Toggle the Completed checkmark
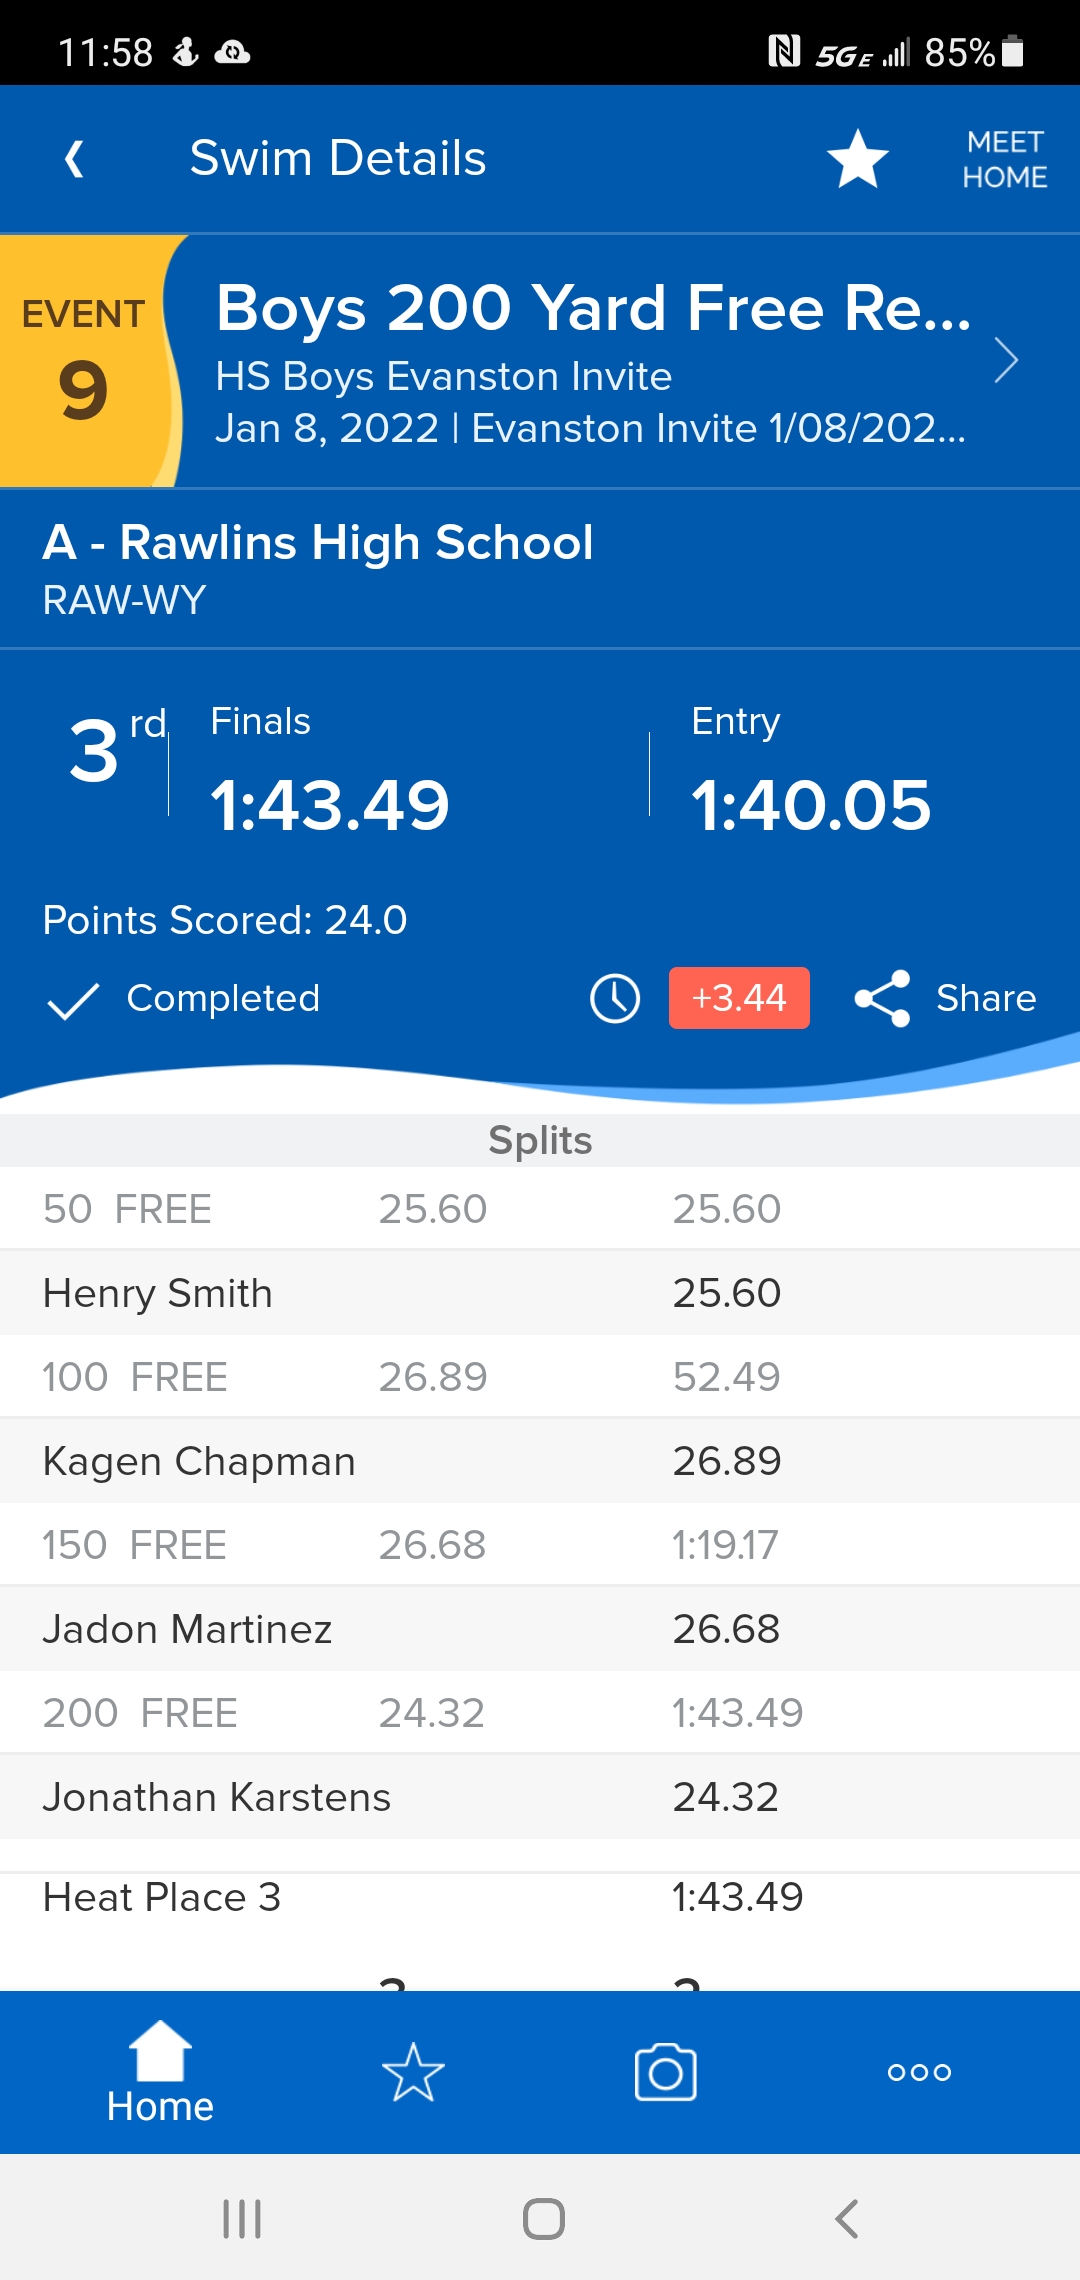The width and height of the screenshot is (1080, 2280). 74,999
